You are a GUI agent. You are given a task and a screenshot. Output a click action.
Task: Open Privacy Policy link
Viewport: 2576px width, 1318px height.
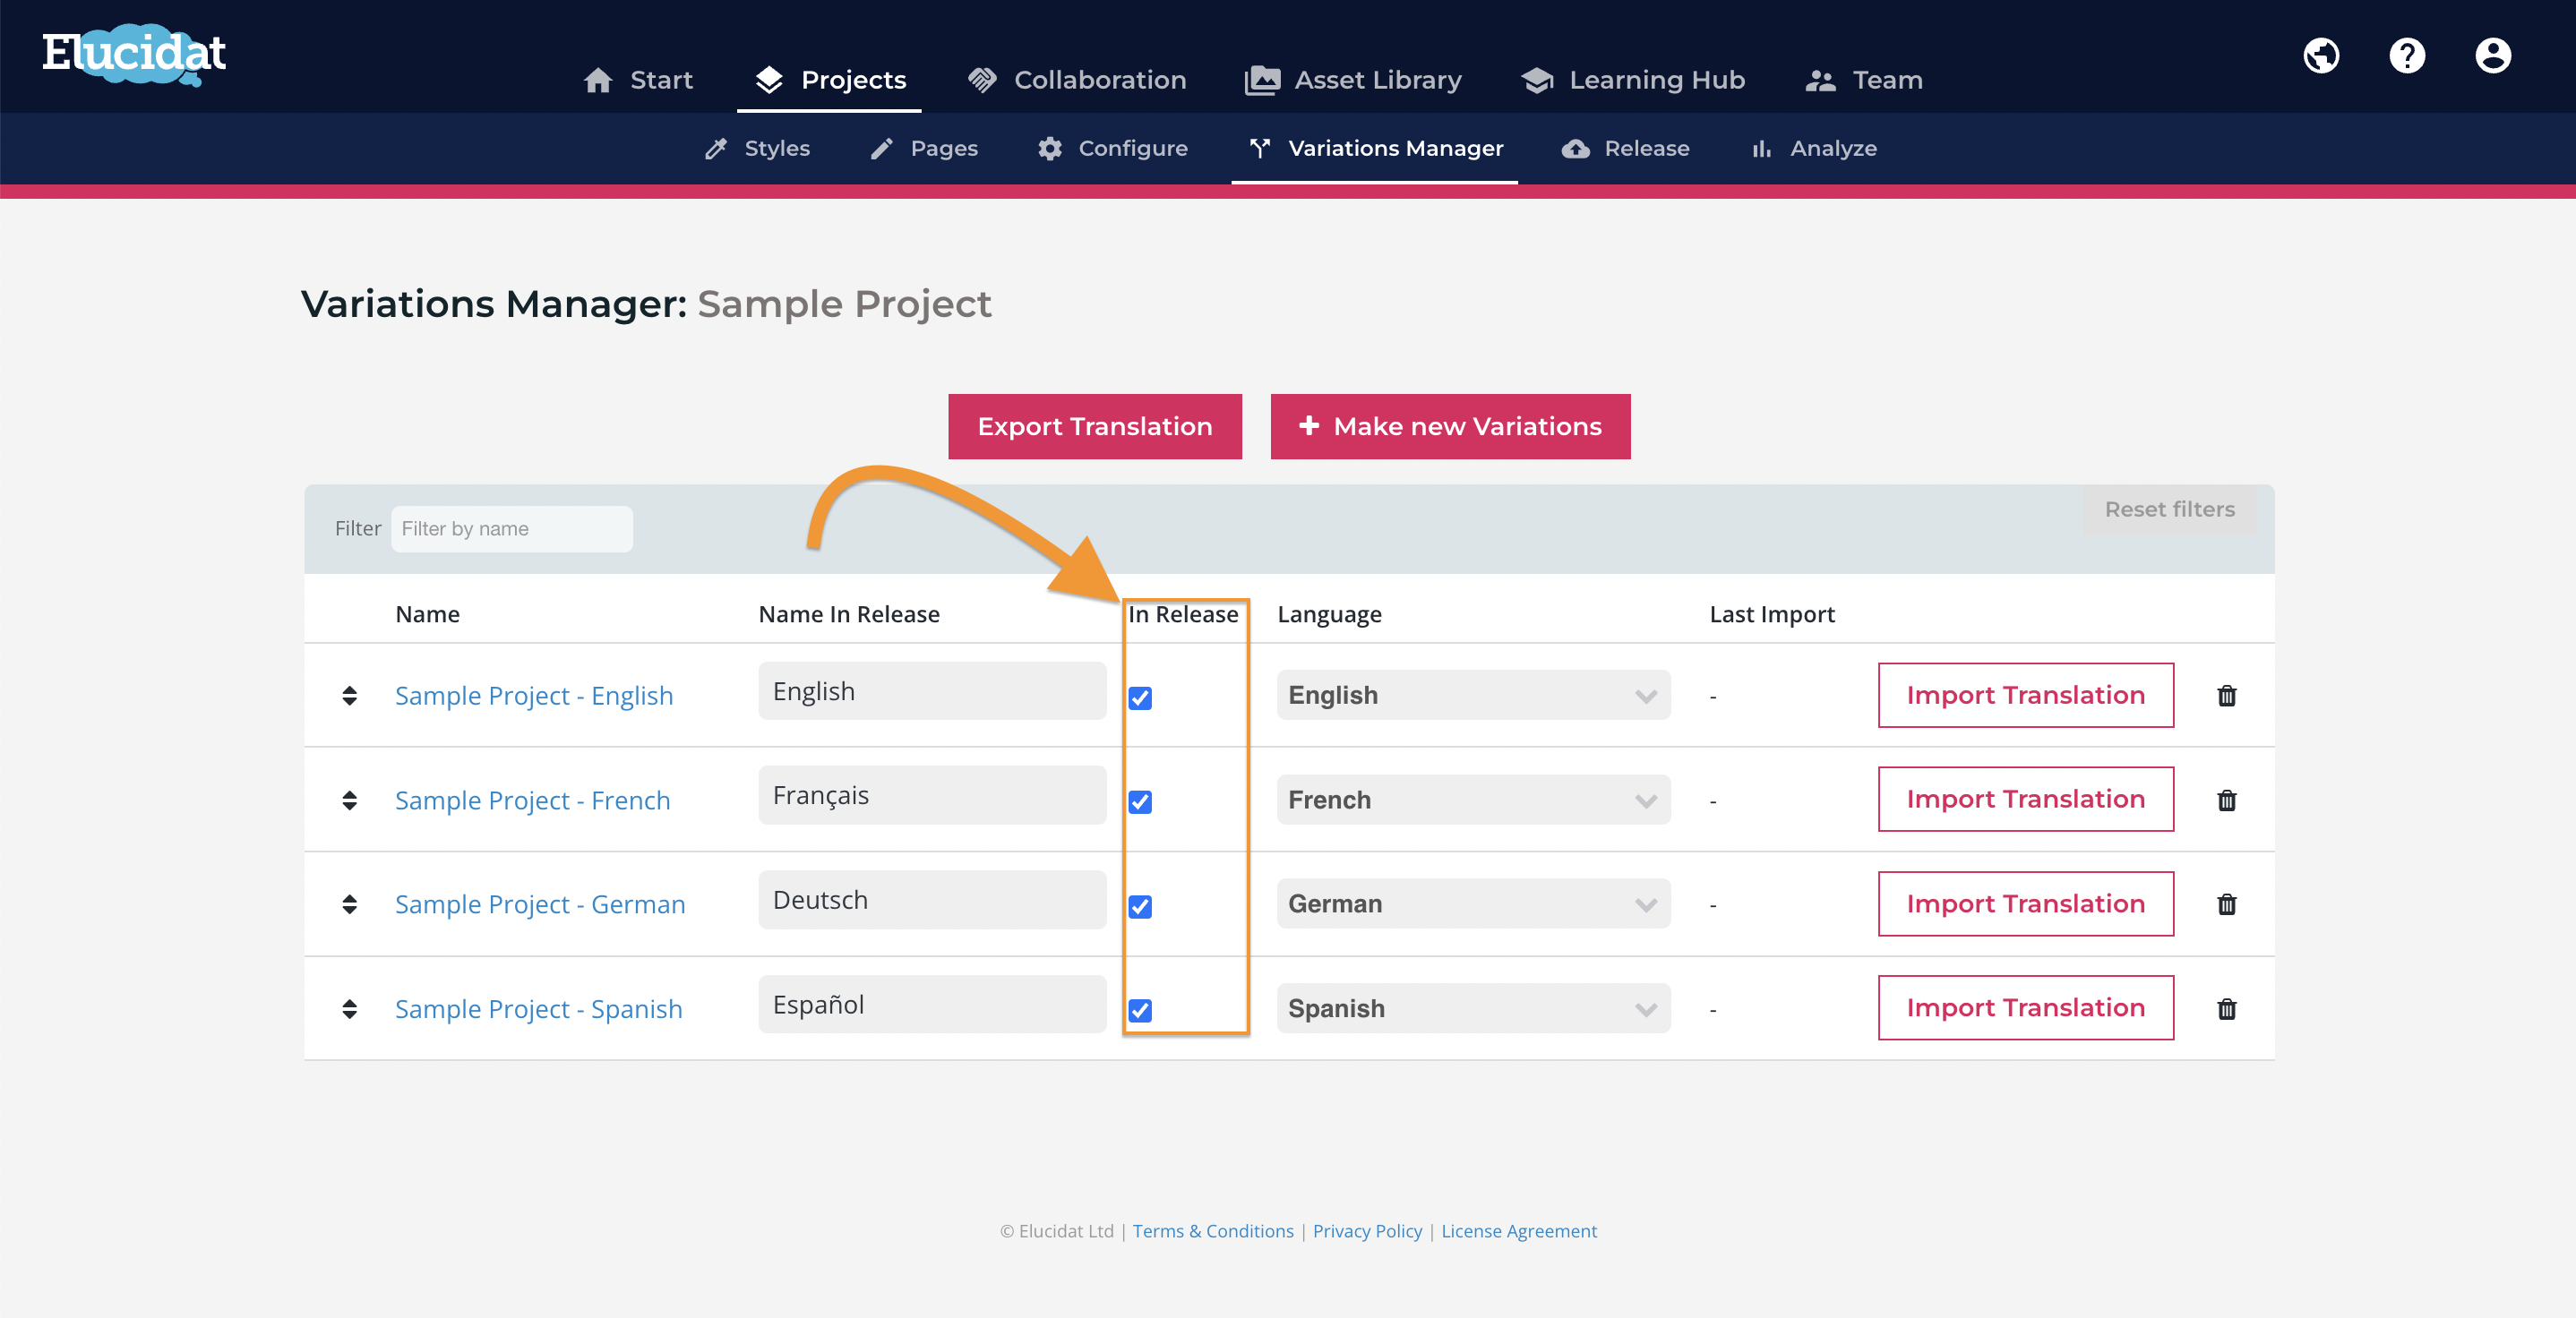(1367, 1231)
